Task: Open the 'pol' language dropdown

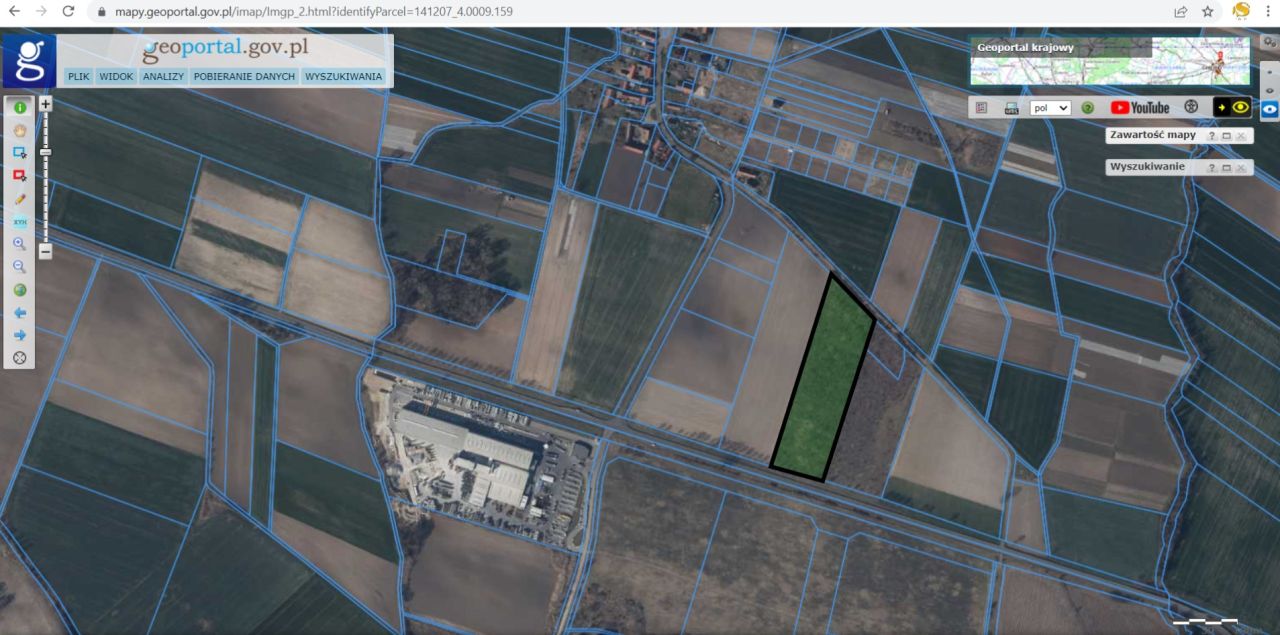Action: click(x=1050, y=108)
